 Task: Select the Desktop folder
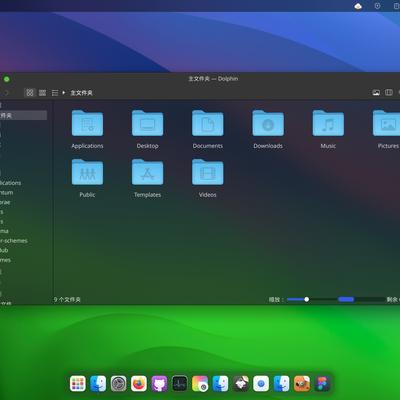point(147,129)
